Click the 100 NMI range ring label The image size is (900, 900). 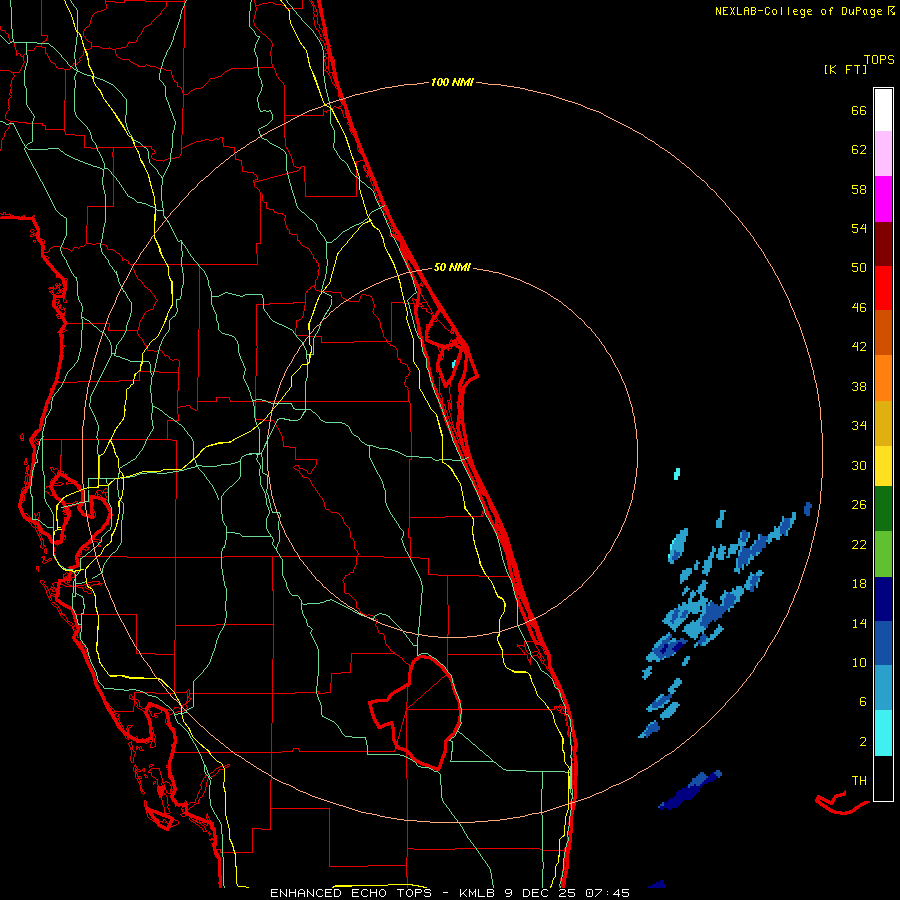452,82
